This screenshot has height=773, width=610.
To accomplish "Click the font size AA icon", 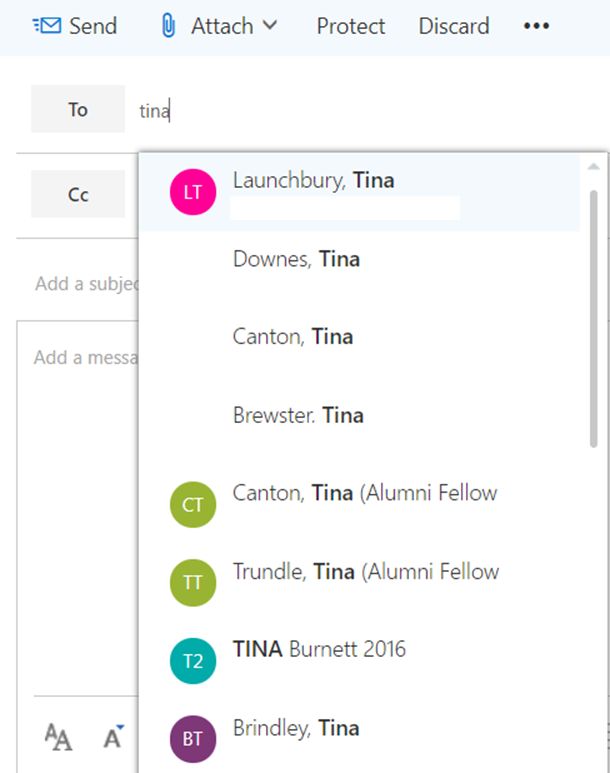I will point(59,738).
